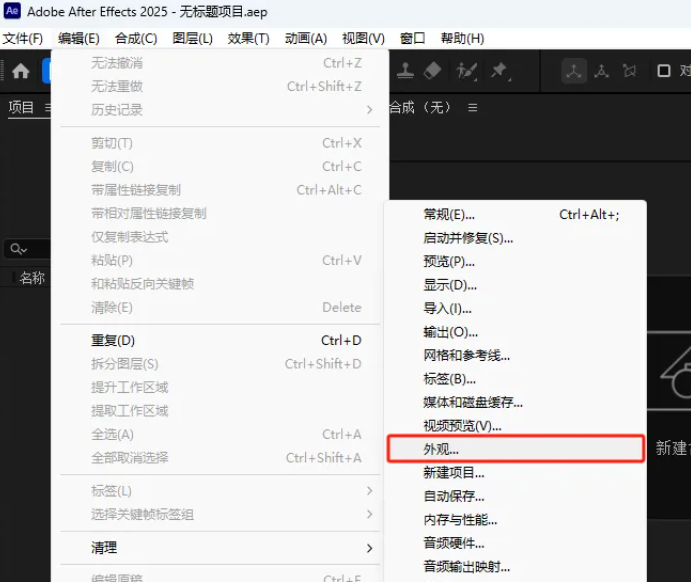Click the 名称 column header
Viewport: 691px width, 582px height.
[x=32, y=278]
